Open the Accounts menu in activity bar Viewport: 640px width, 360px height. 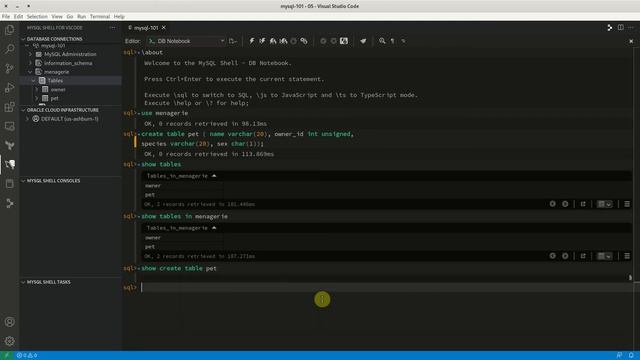(9, 322)
